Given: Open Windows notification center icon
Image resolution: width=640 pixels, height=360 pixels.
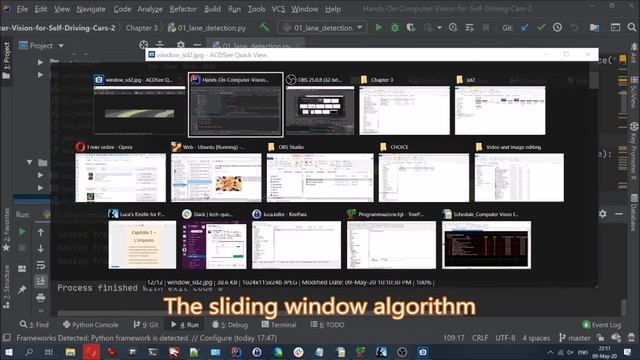Looking at the screenshot, I should click(627, 352).
